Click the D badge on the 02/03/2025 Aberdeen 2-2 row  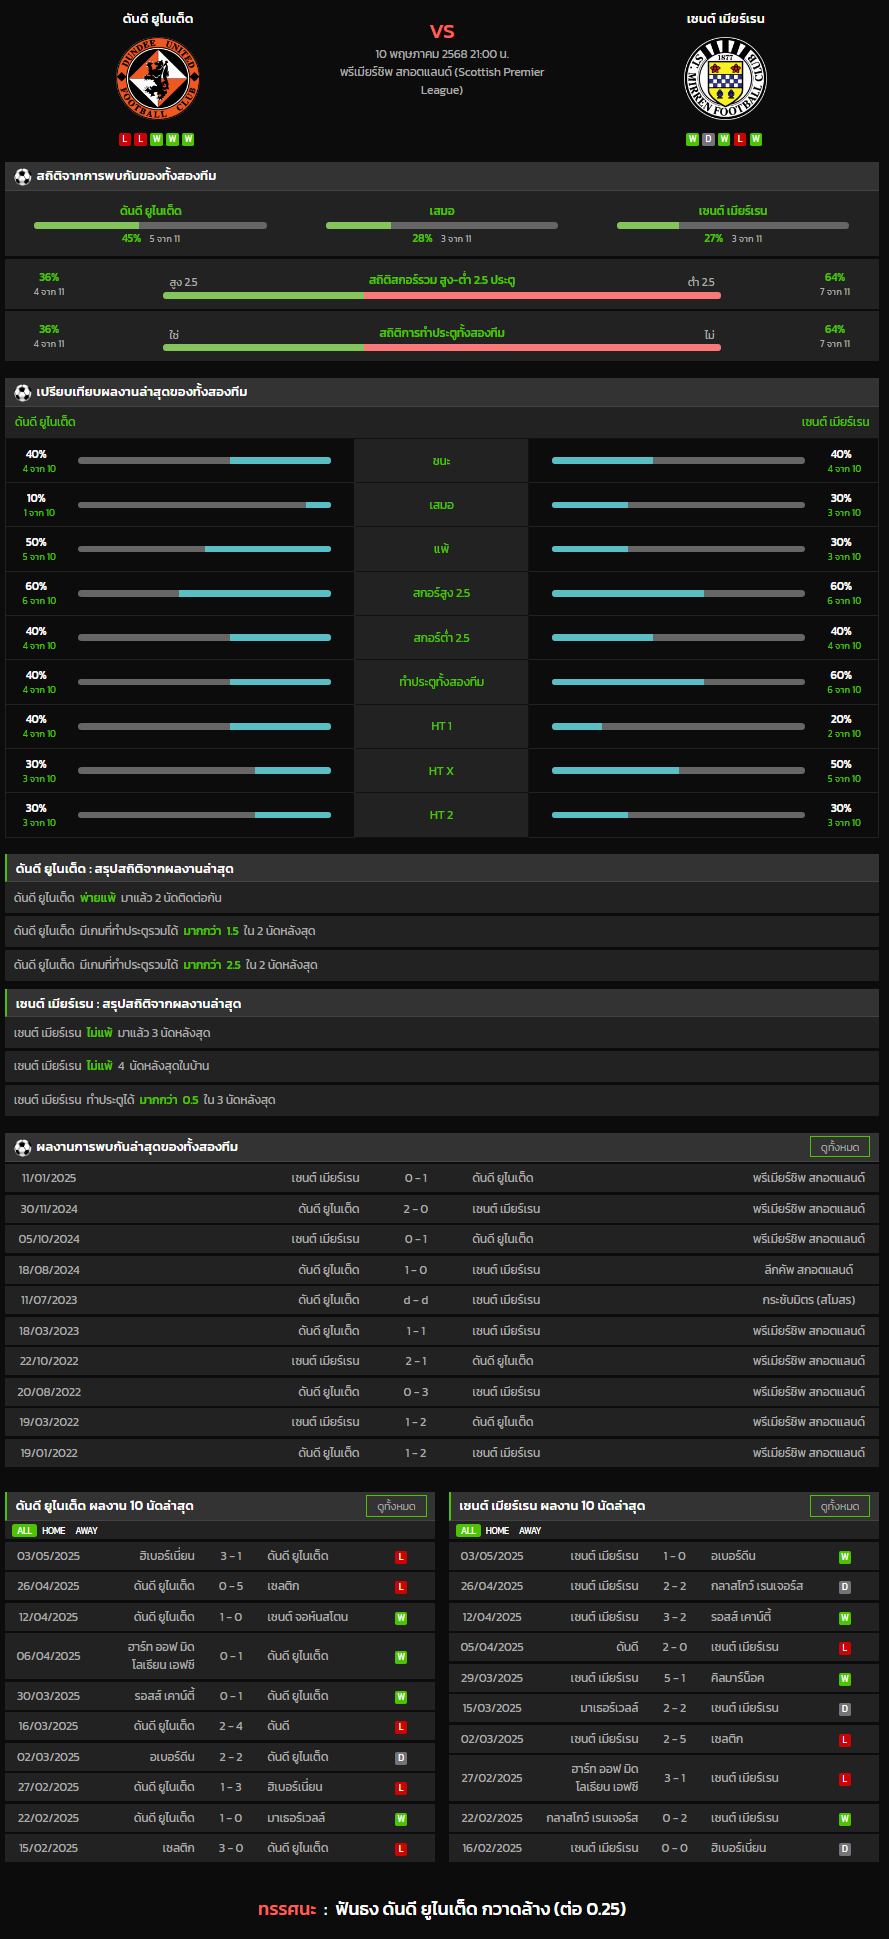coord(401,1758)
